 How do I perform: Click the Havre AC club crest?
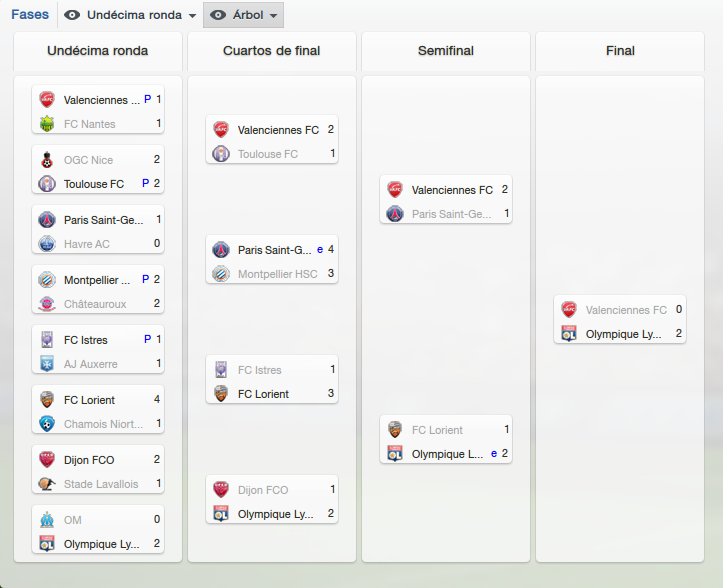pos(47,244)
